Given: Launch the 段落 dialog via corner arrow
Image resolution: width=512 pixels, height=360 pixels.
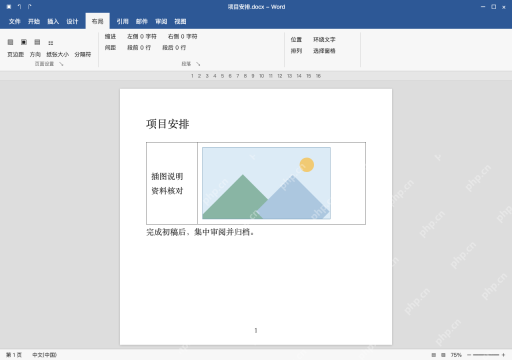Looking at the screenshot, I should tap(198, 64).
